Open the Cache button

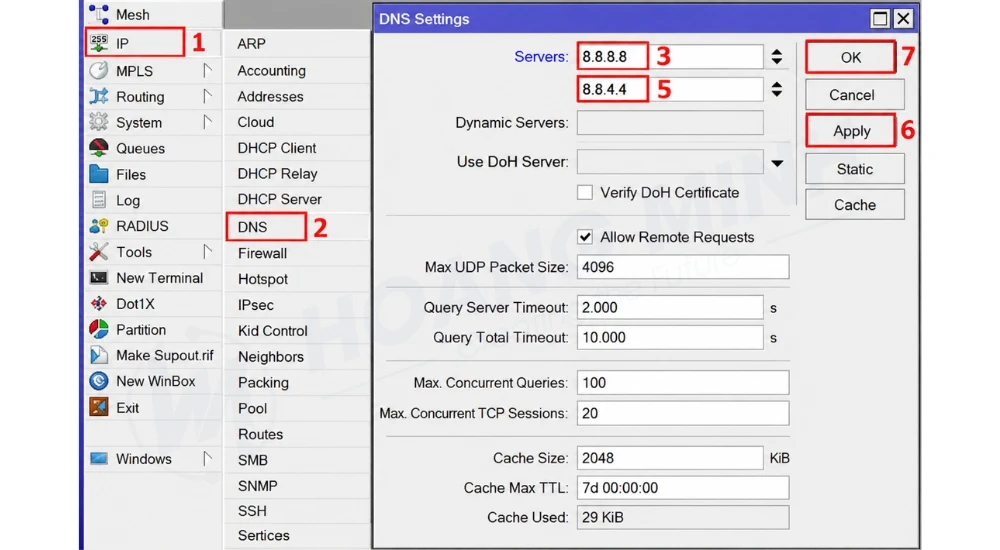coord(855,204)
